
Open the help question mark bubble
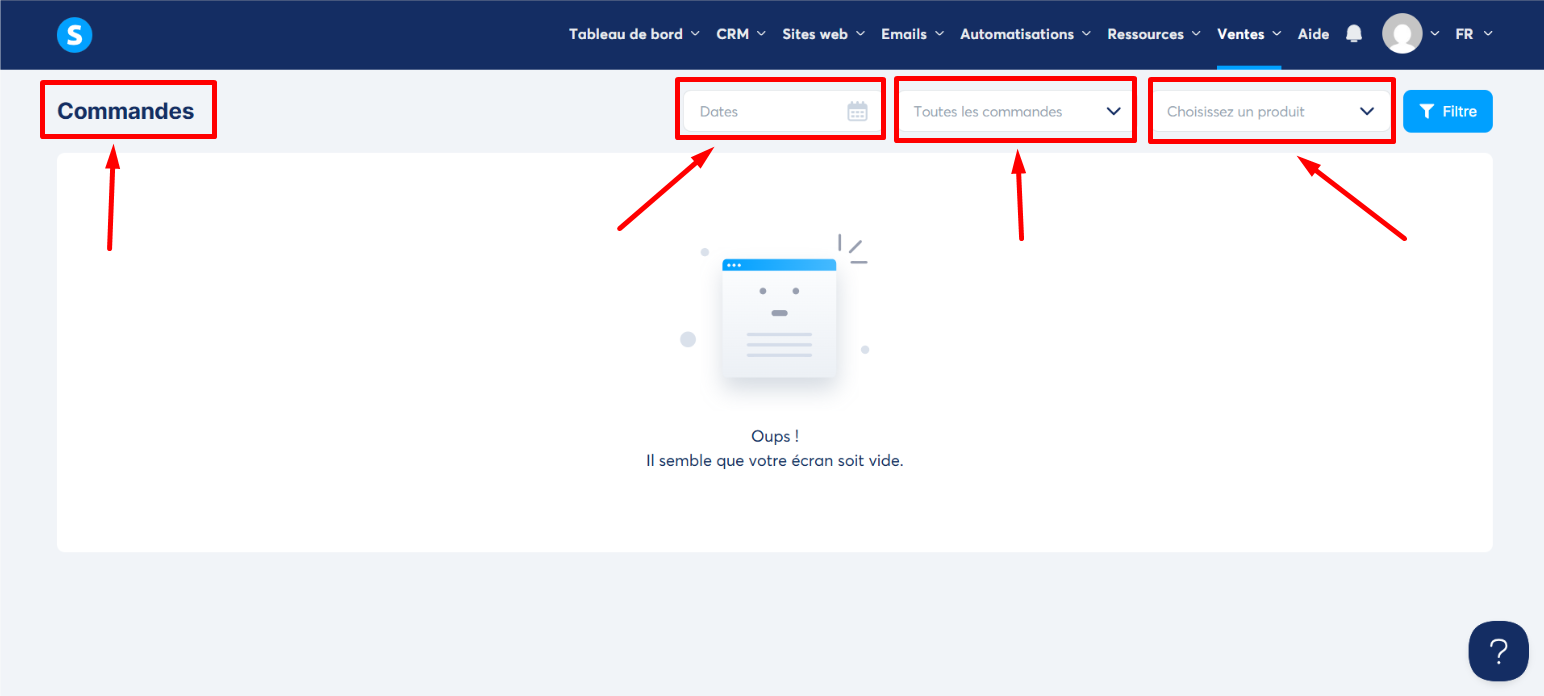pos(1498,651)
